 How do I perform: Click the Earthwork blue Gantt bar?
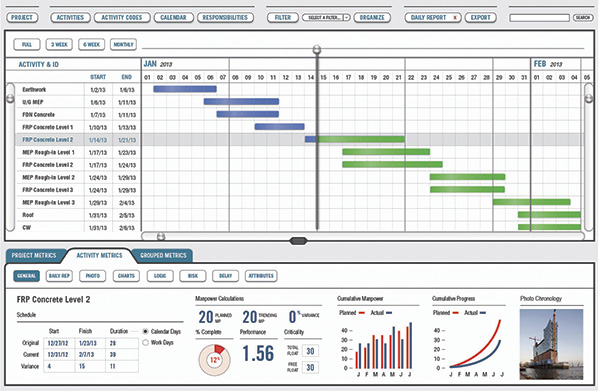(185, 89)
